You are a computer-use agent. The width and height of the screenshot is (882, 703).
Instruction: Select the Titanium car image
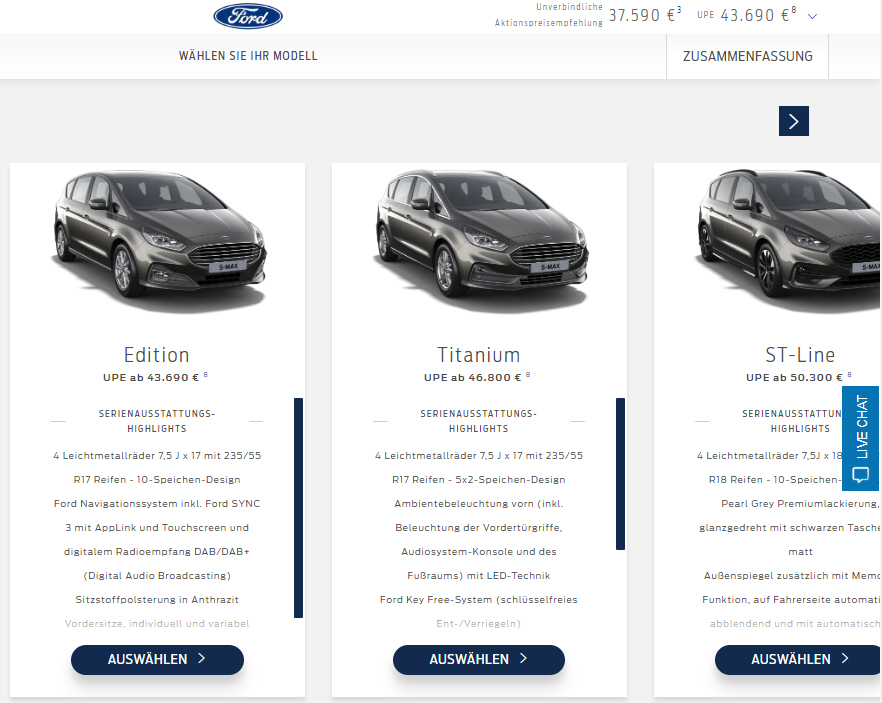click(x=480, y=241)
